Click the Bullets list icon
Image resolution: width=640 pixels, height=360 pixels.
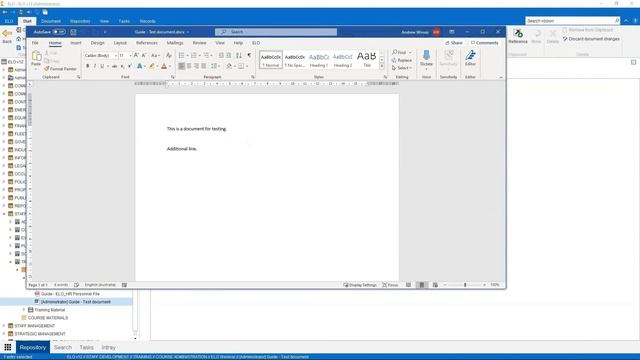[182, 55]
